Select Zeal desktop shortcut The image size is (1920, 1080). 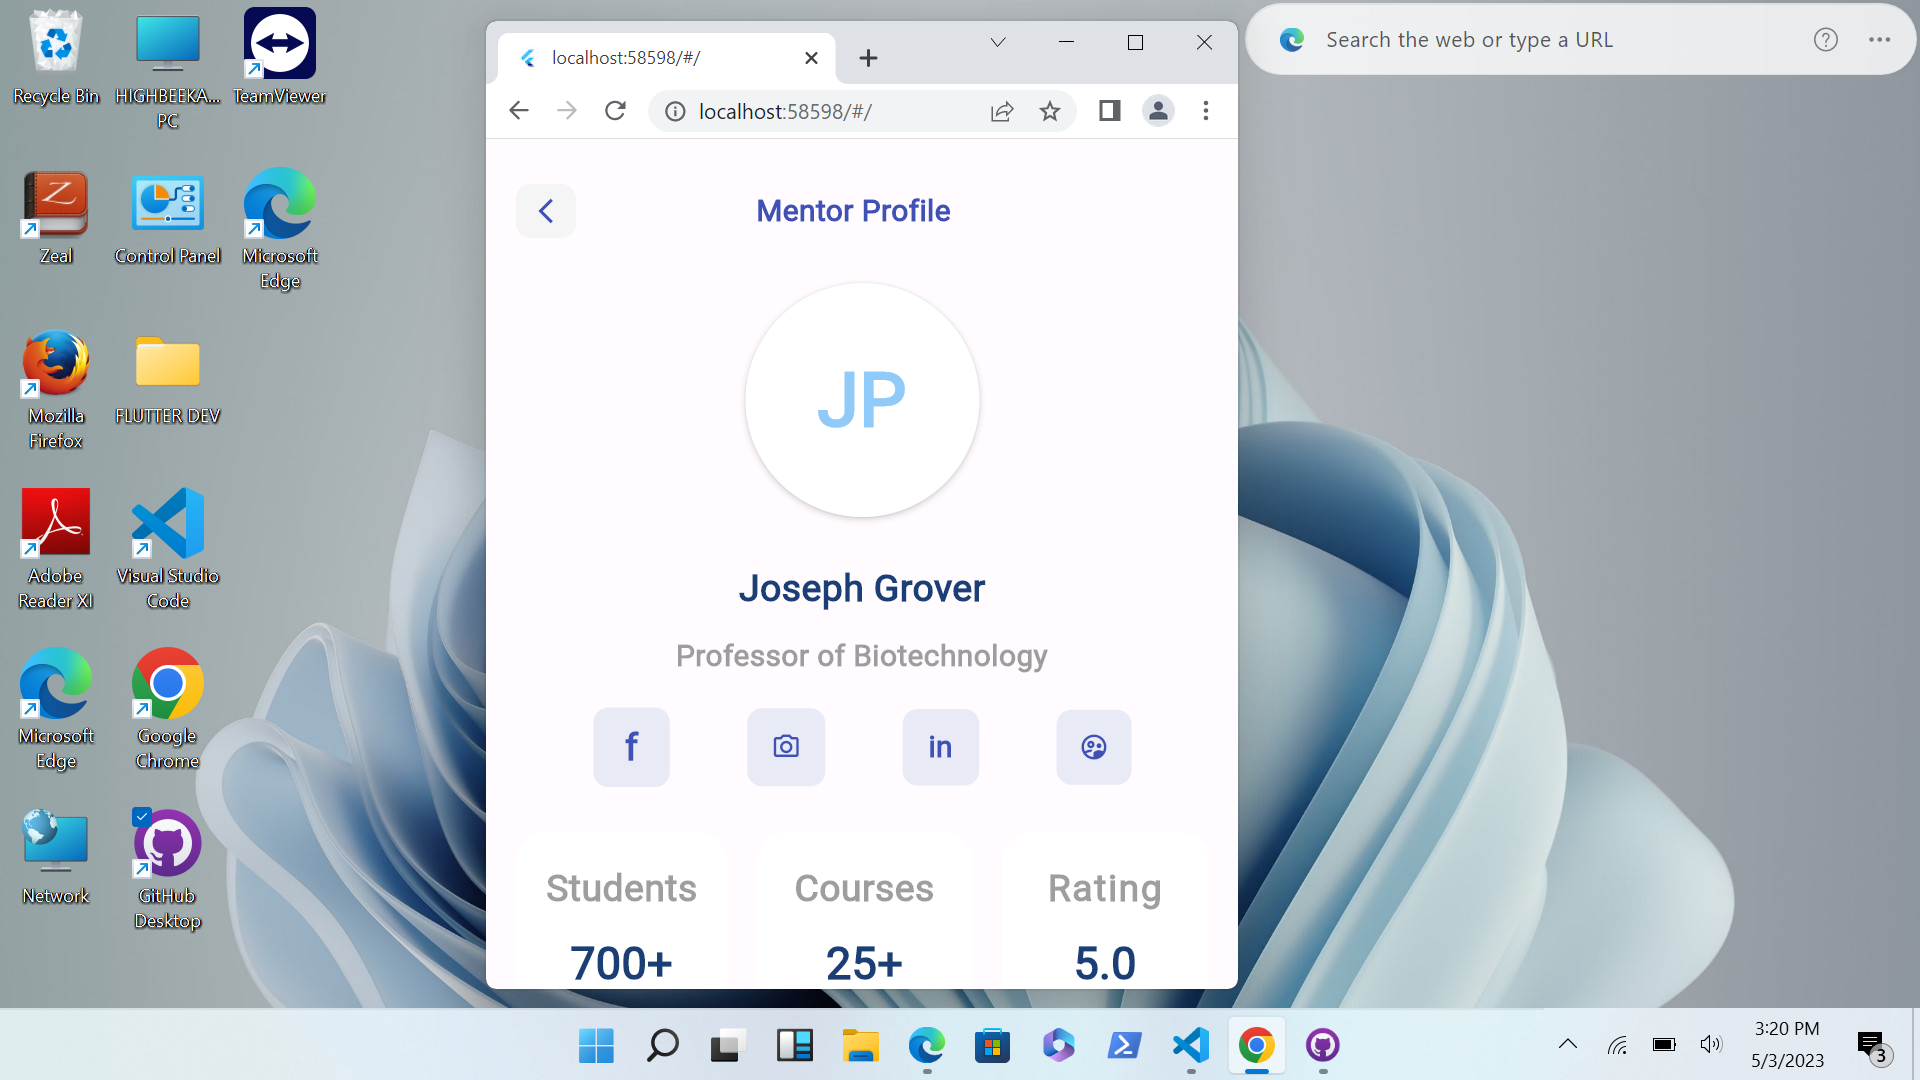click(x=56, y=218)
